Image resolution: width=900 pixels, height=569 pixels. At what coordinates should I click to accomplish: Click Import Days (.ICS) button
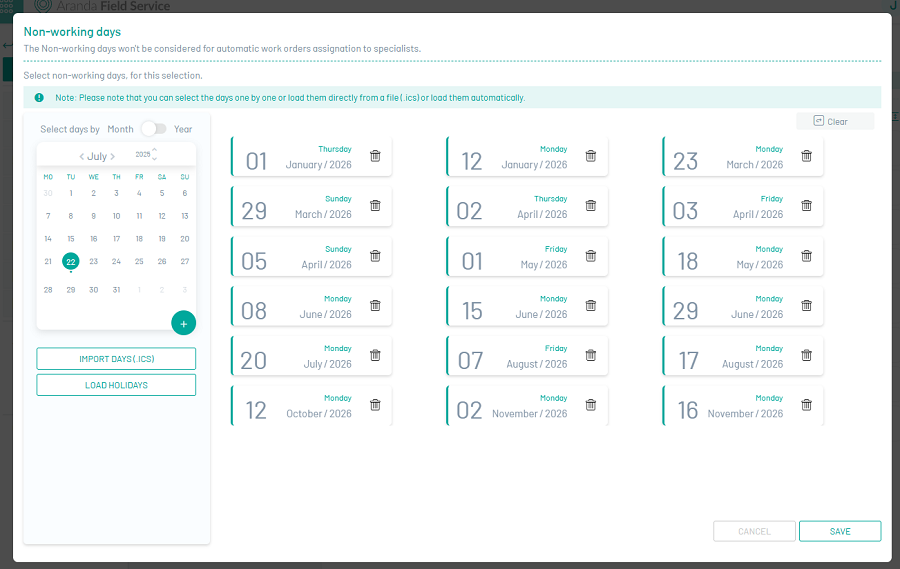116,359
